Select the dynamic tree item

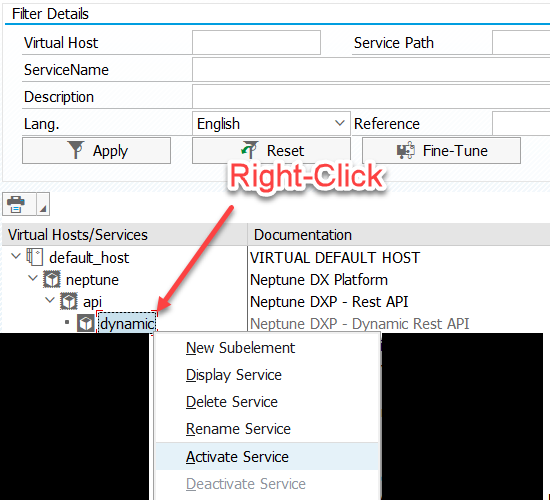(x=127, y=324)
